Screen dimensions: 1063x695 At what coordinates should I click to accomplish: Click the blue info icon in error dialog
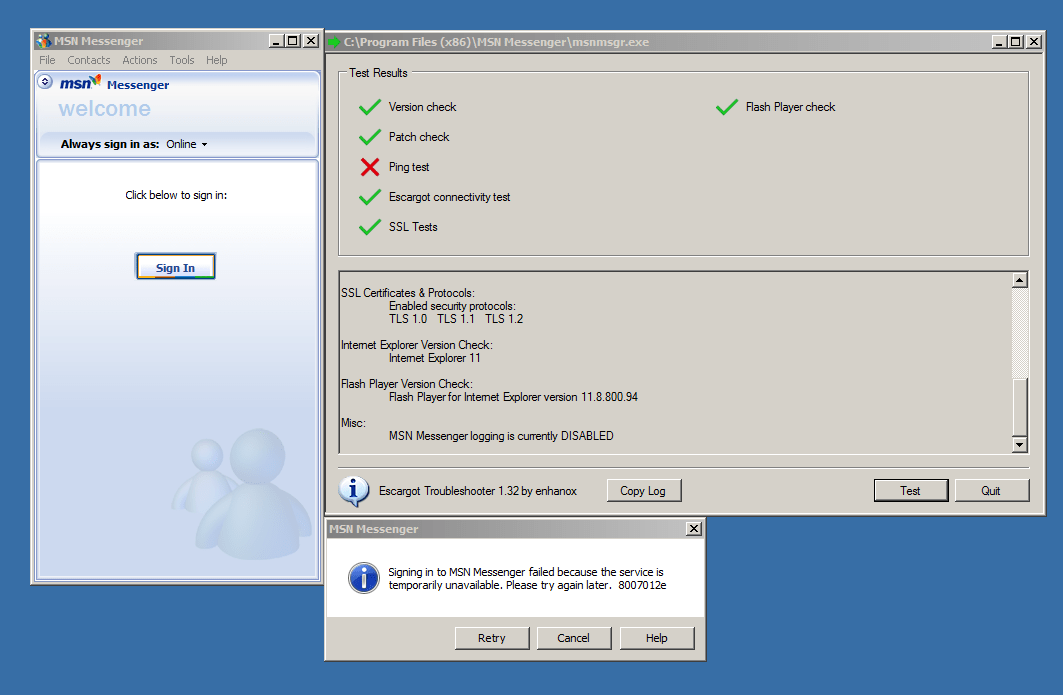363,578
